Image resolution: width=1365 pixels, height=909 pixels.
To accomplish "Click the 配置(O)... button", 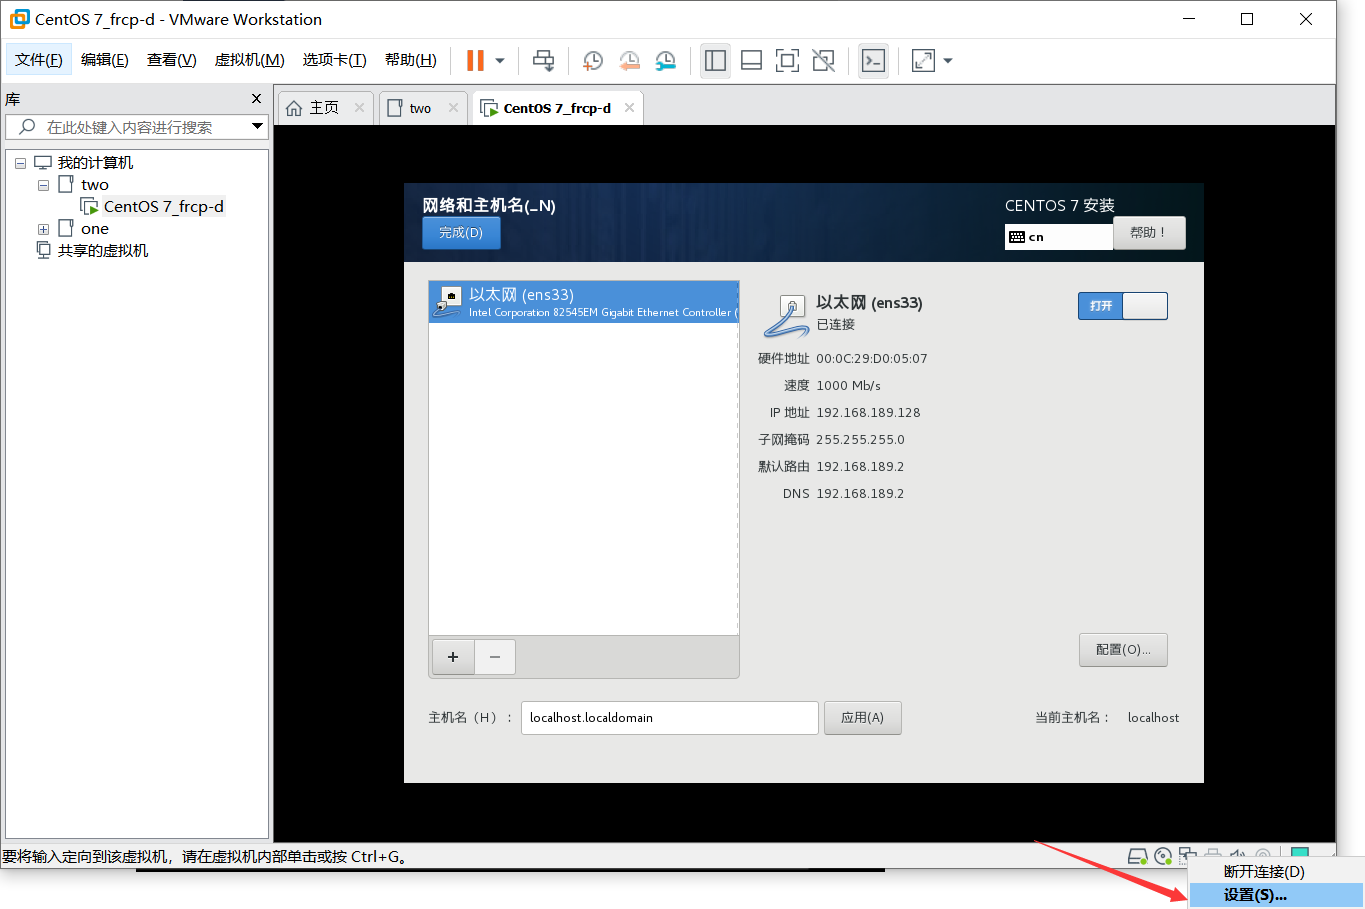I will 1123,650.
